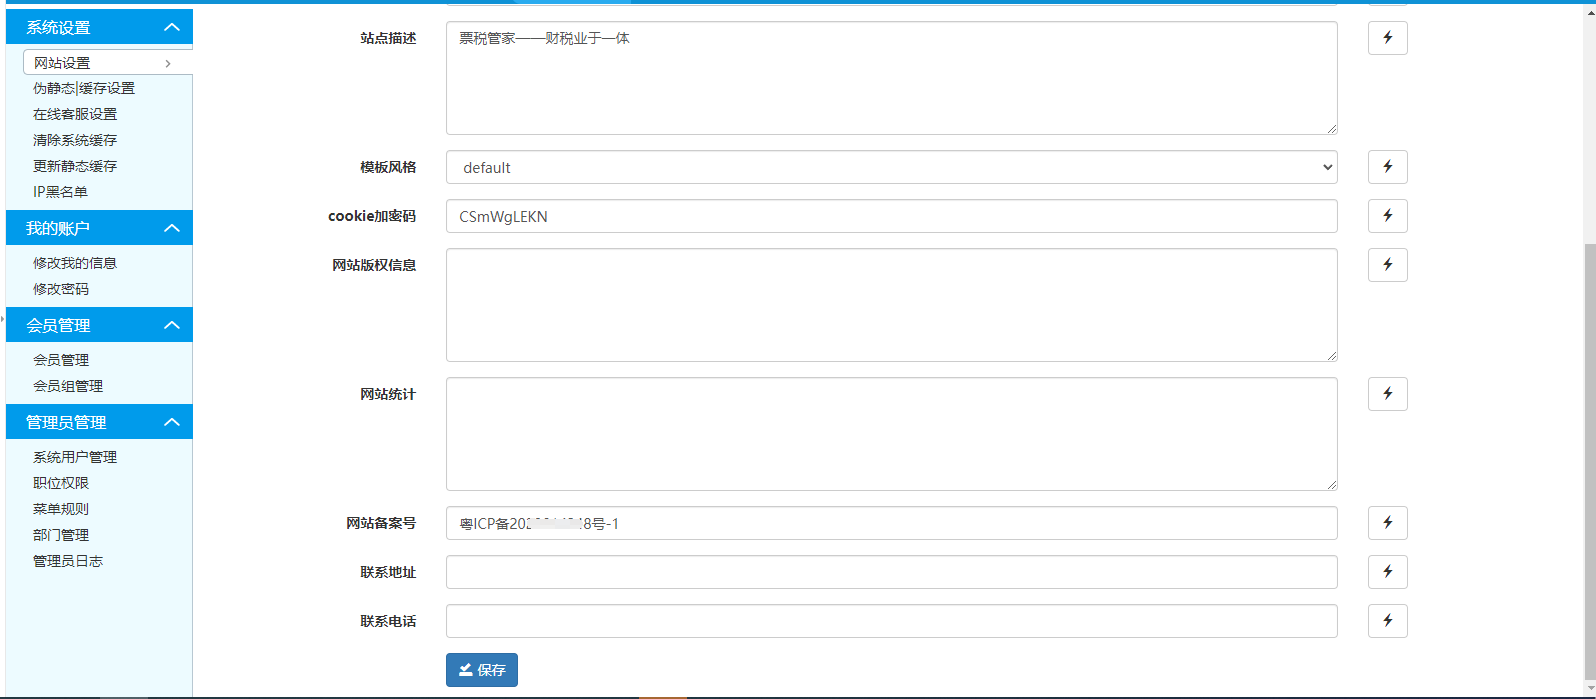Open 系统用户管理 in sidebar
This screenshot has width=1596, height=699.
[x=75, y=457]
